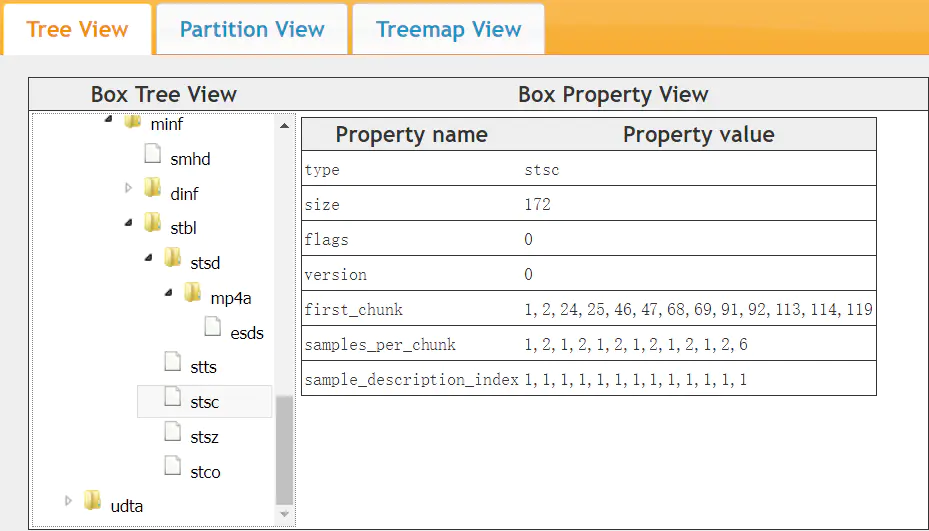Viewport: 929px width, 531px height.
Task: Select the stsz box label
Action: tap(204, 437)
